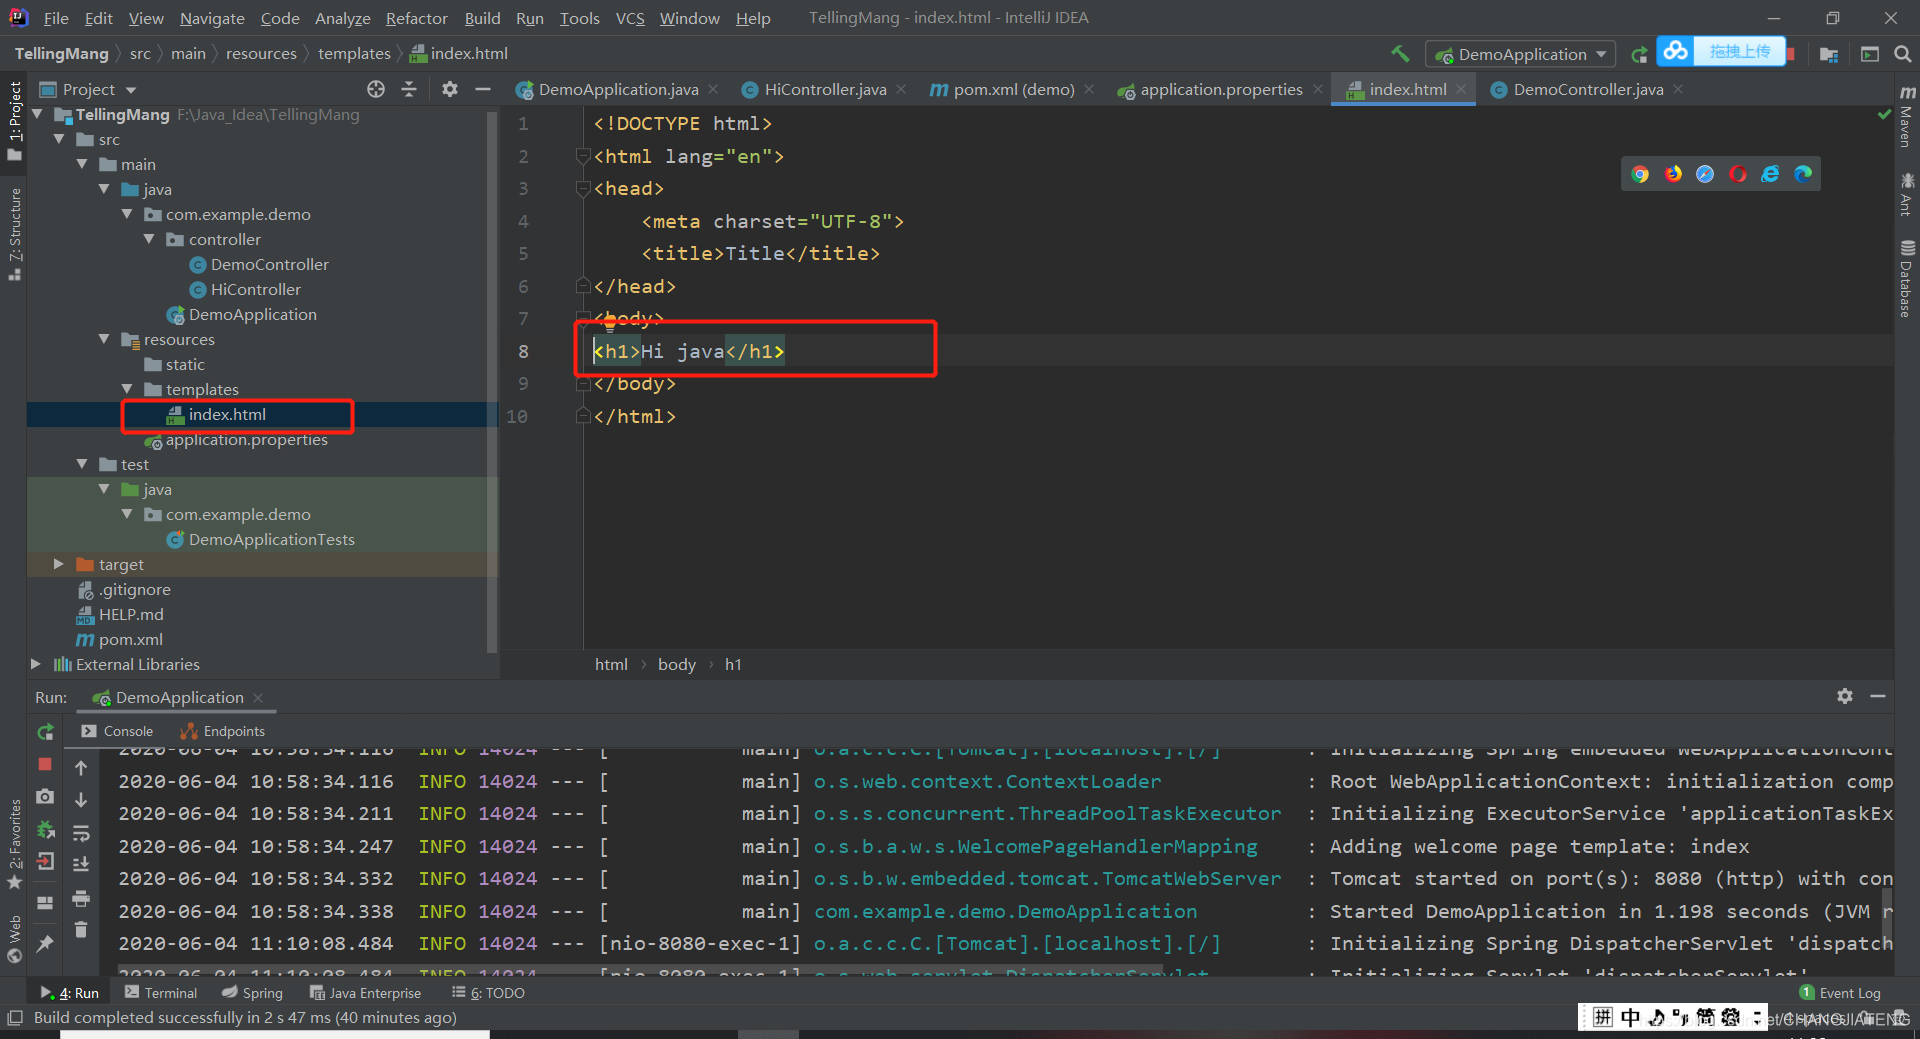Collapse the resources folder node
This screenshot has height=1039, width=1920.
pos(104,339)
